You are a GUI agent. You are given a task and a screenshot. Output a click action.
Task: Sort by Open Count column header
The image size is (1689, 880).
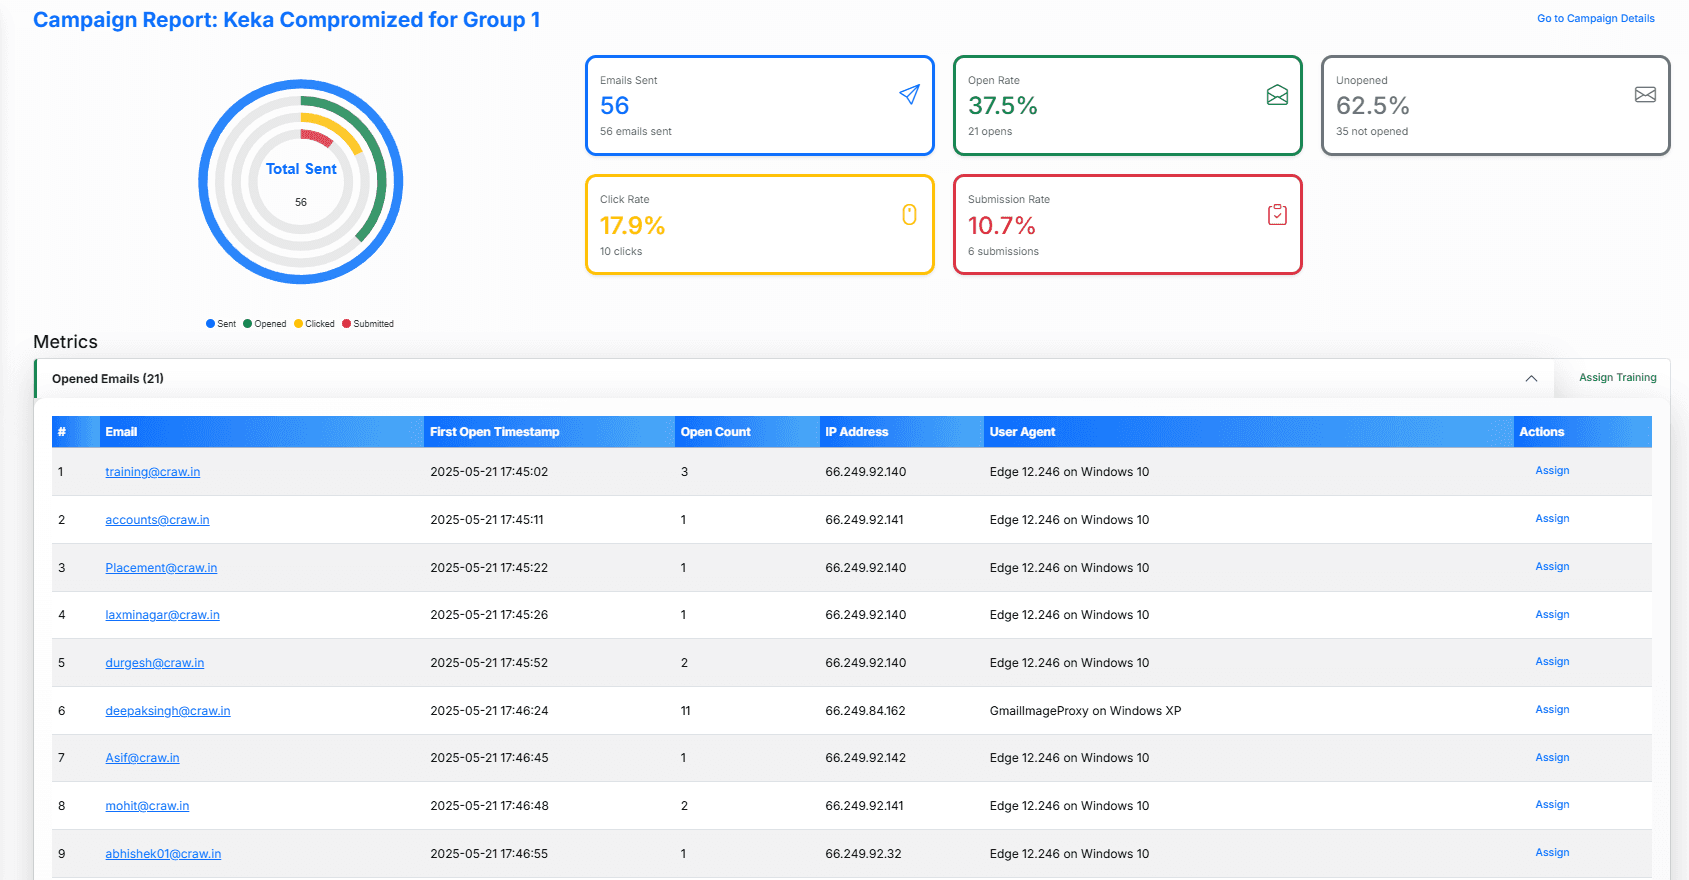click(715, 432)
